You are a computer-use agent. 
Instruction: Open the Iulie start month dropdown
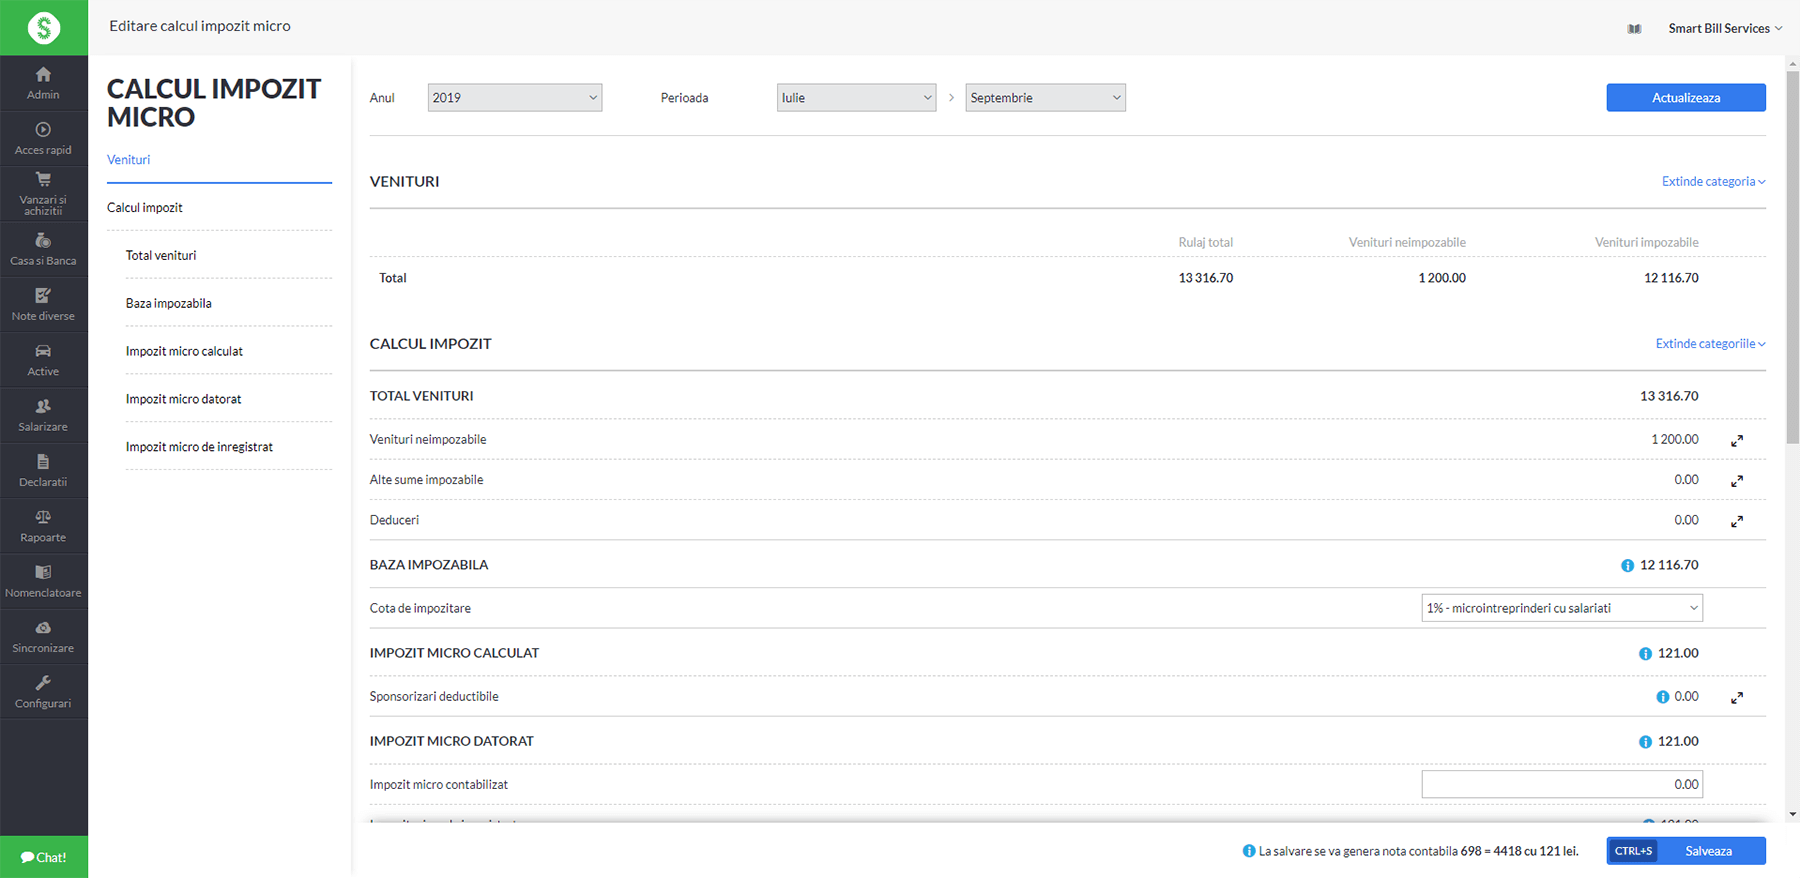[x=856, y=98]
